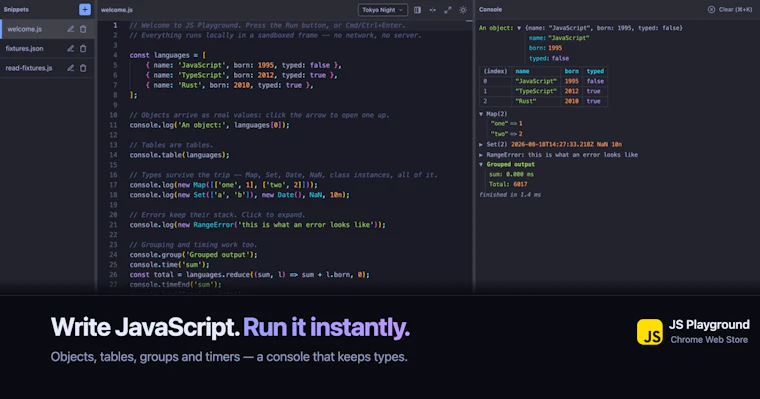Click the icon right of the split layout icon

[x=432, y=10]
